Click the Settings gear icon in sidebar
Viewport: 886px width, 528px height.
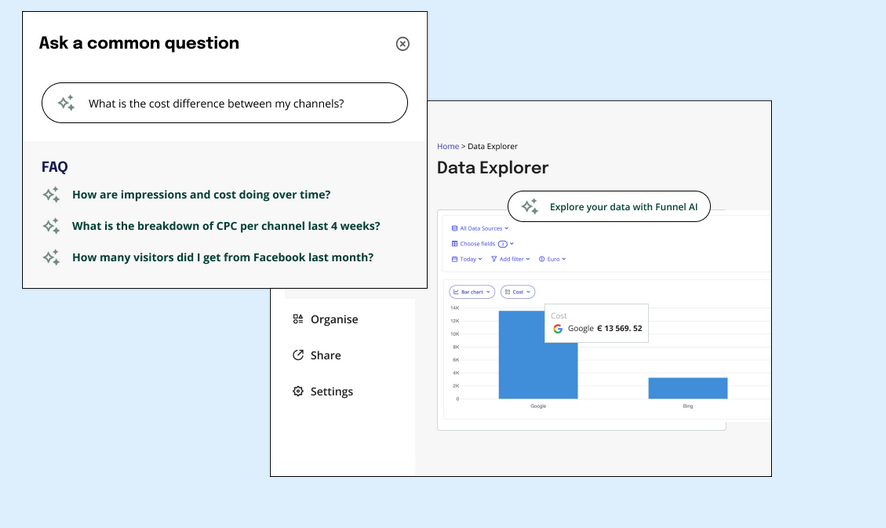(x=298, y=391)
